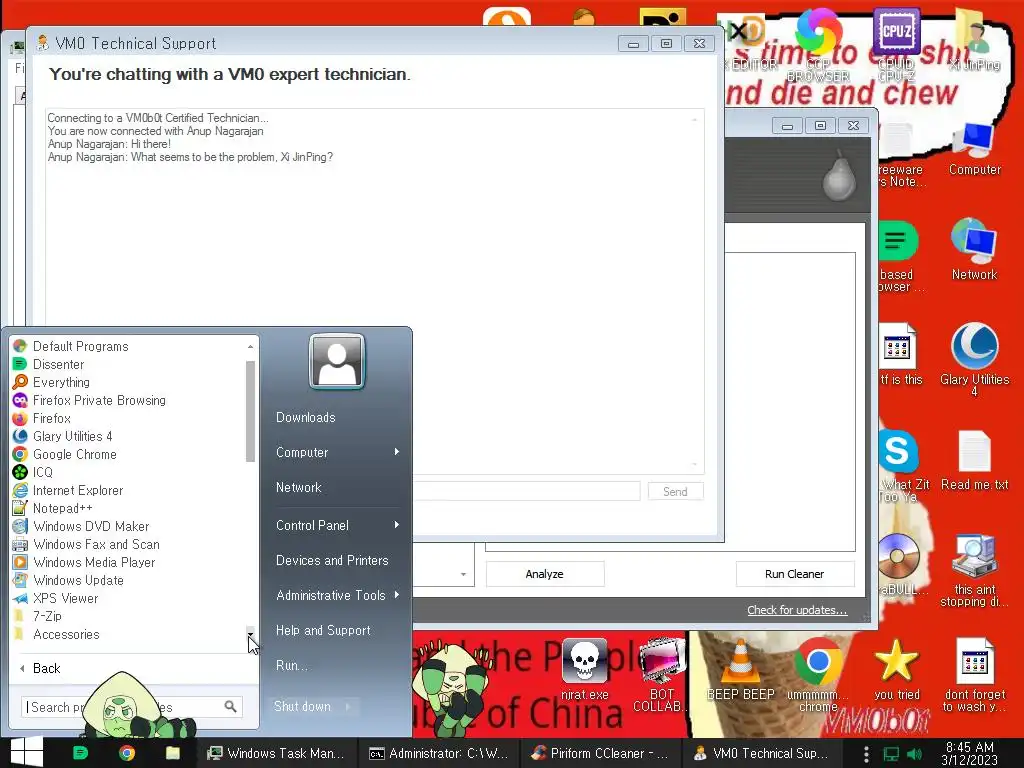The height and width of the screenshot is (768, 1024).
Task: Click Run Cleaner in CCleaner
Action: [794, 574]
